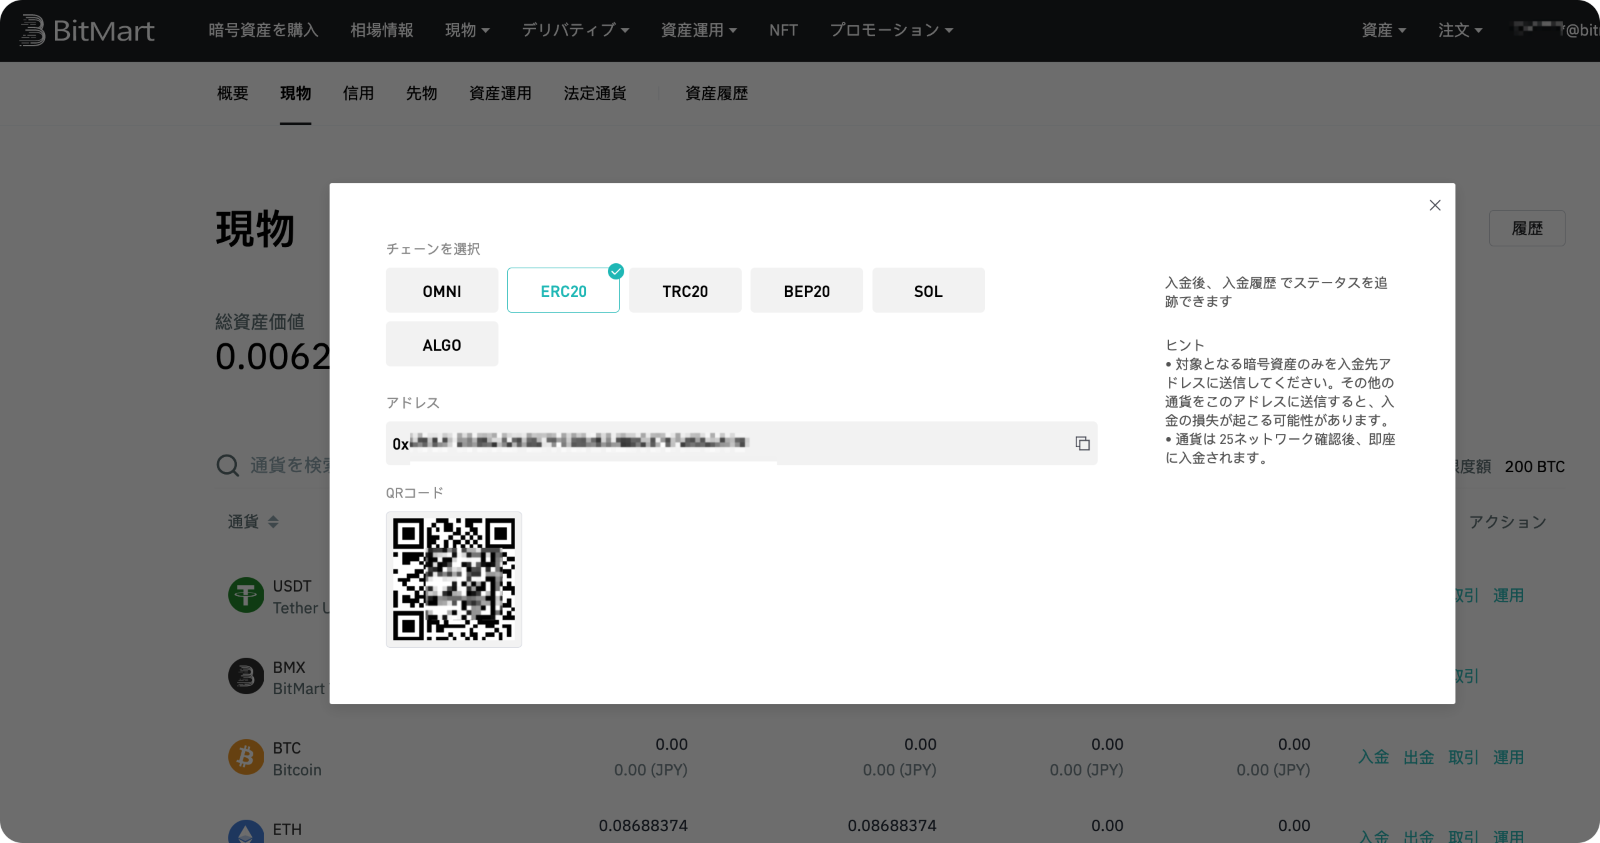
Task: Open the デリバティブ dropdown
Action: pos(575,30)
